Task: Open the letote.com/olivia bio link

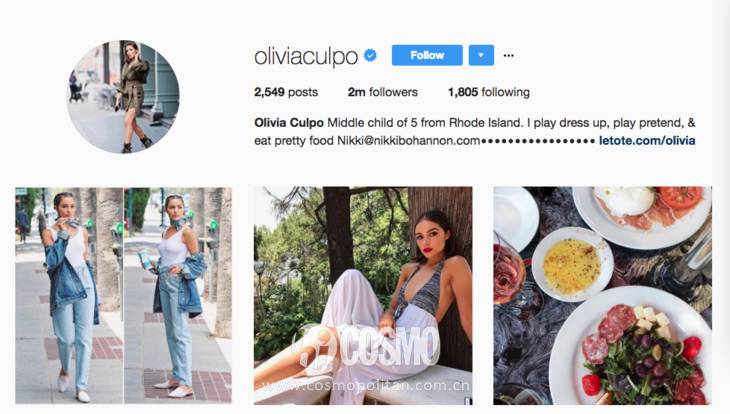Action: click(x=647, y=141)
